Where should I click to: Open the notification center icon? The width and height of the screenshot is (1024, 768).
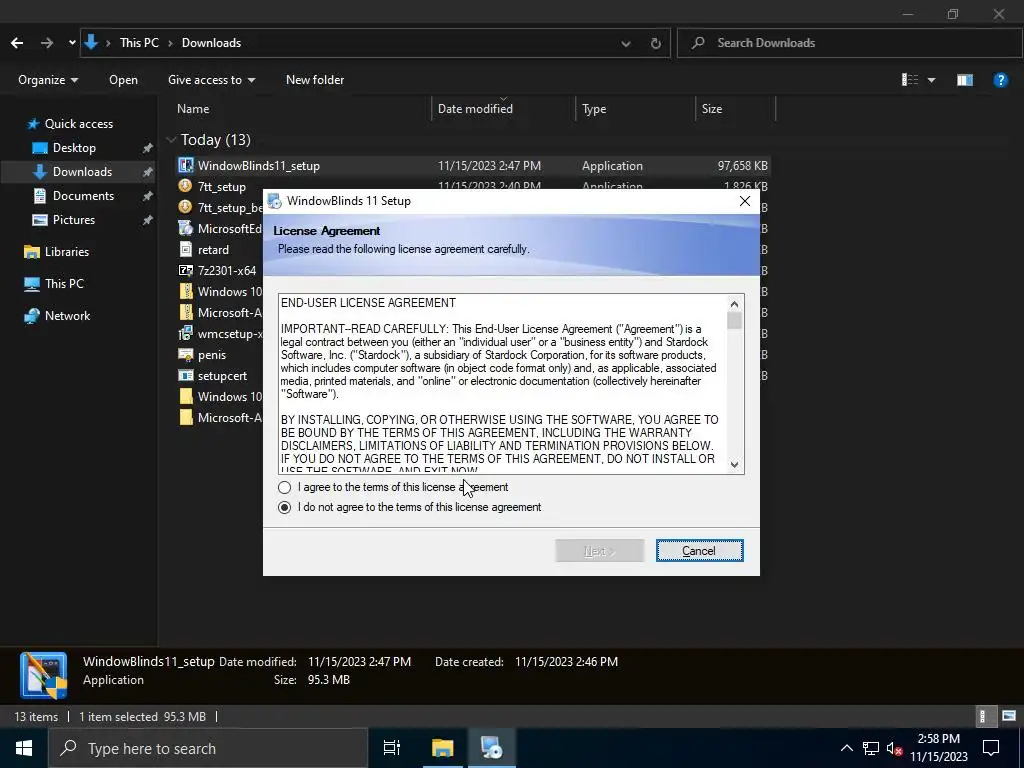pos(991,748)
